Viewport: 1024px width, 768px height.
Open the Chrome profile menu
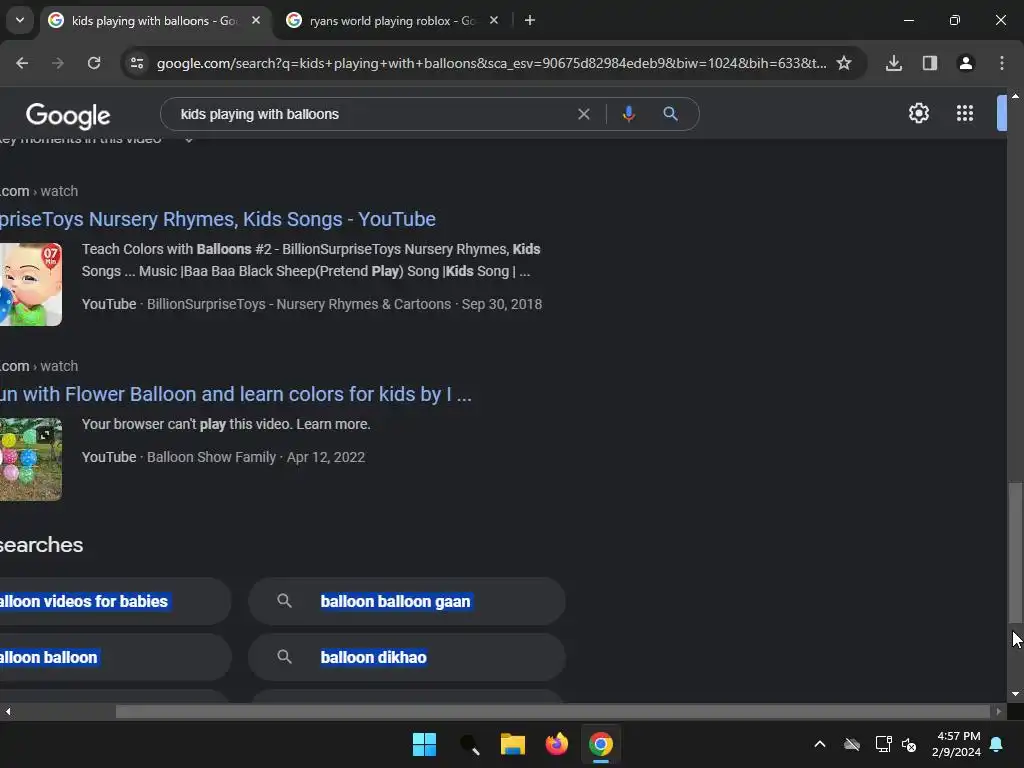click(x=965, y=63)
